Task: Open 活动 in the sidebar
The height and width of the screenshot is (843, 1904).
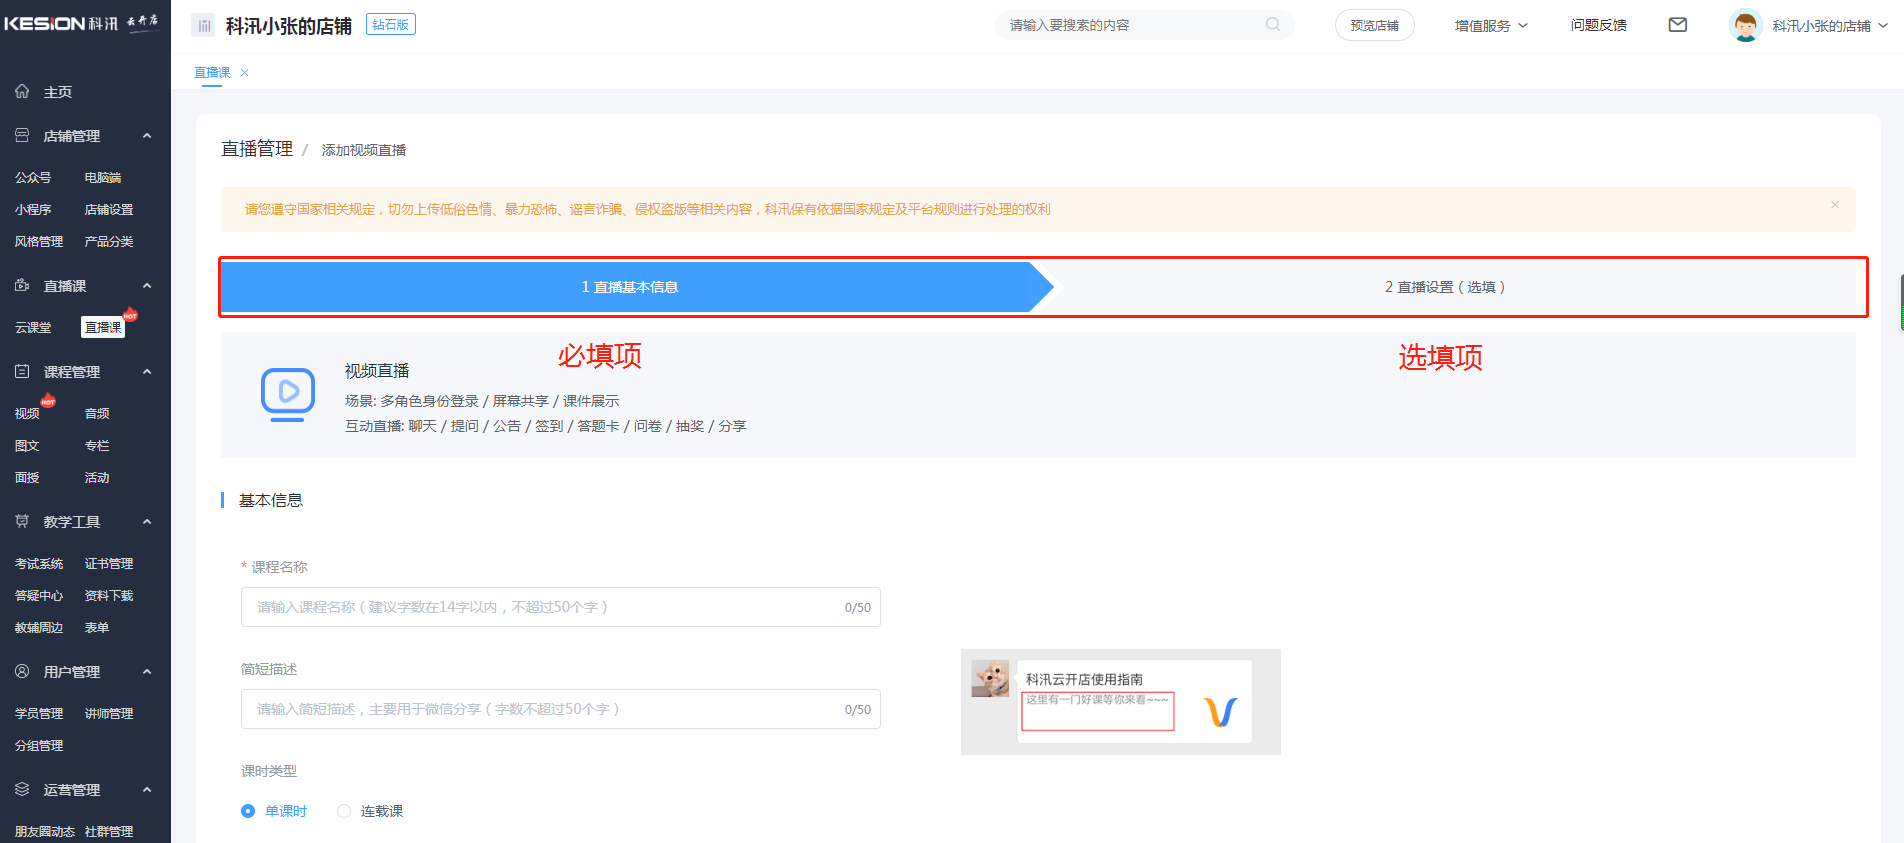Action: (x=97, y=477)
